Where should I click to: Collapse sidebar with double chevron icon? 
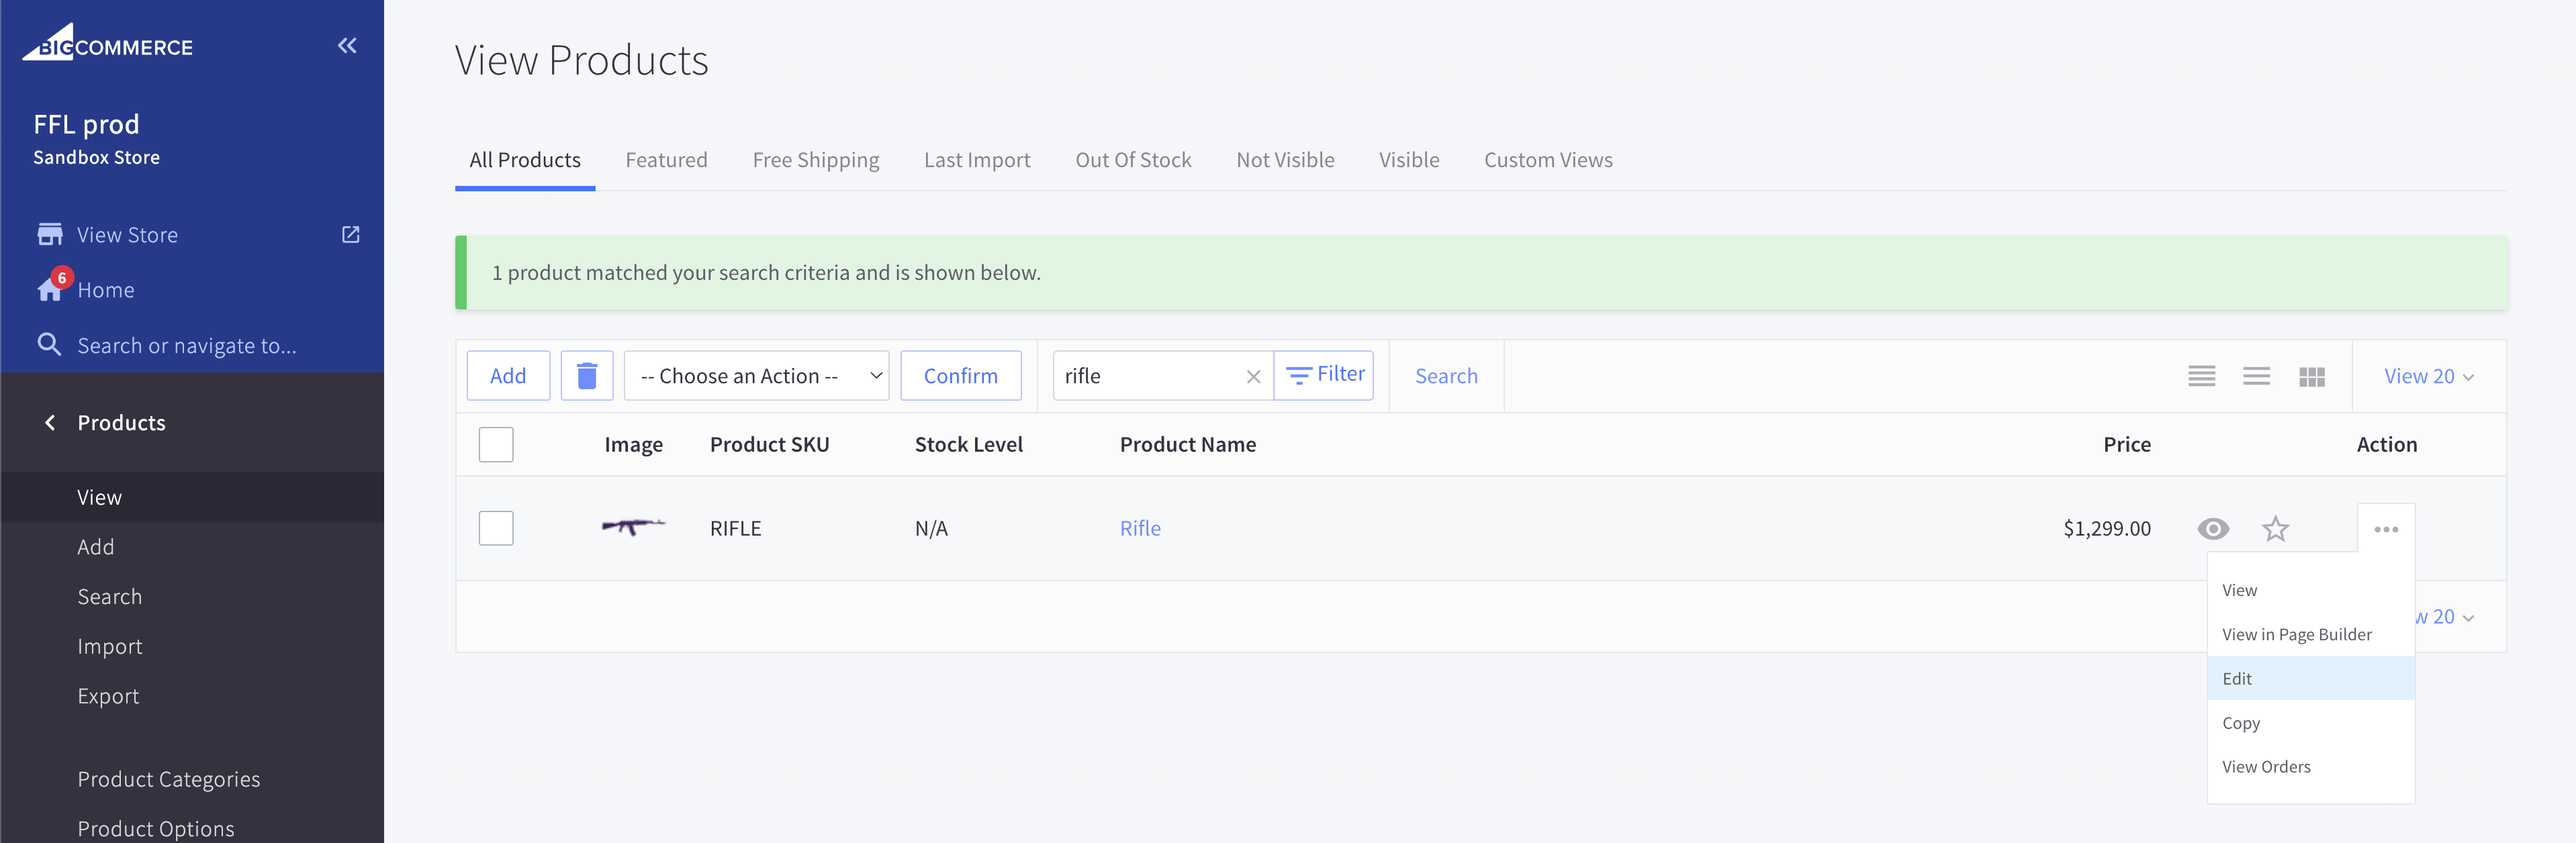pos(347,45)
